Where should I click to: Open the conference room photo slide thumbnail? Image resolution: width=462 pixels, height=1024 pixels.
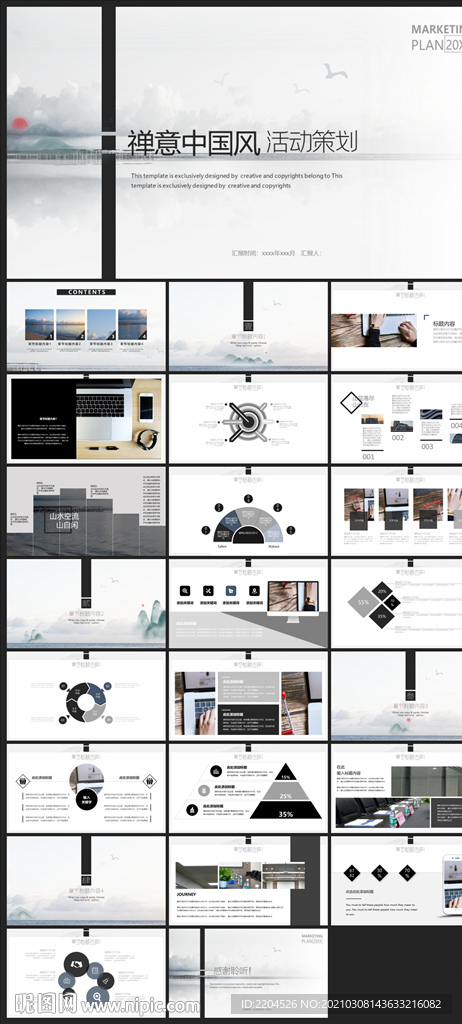click(x=396, y=788)
